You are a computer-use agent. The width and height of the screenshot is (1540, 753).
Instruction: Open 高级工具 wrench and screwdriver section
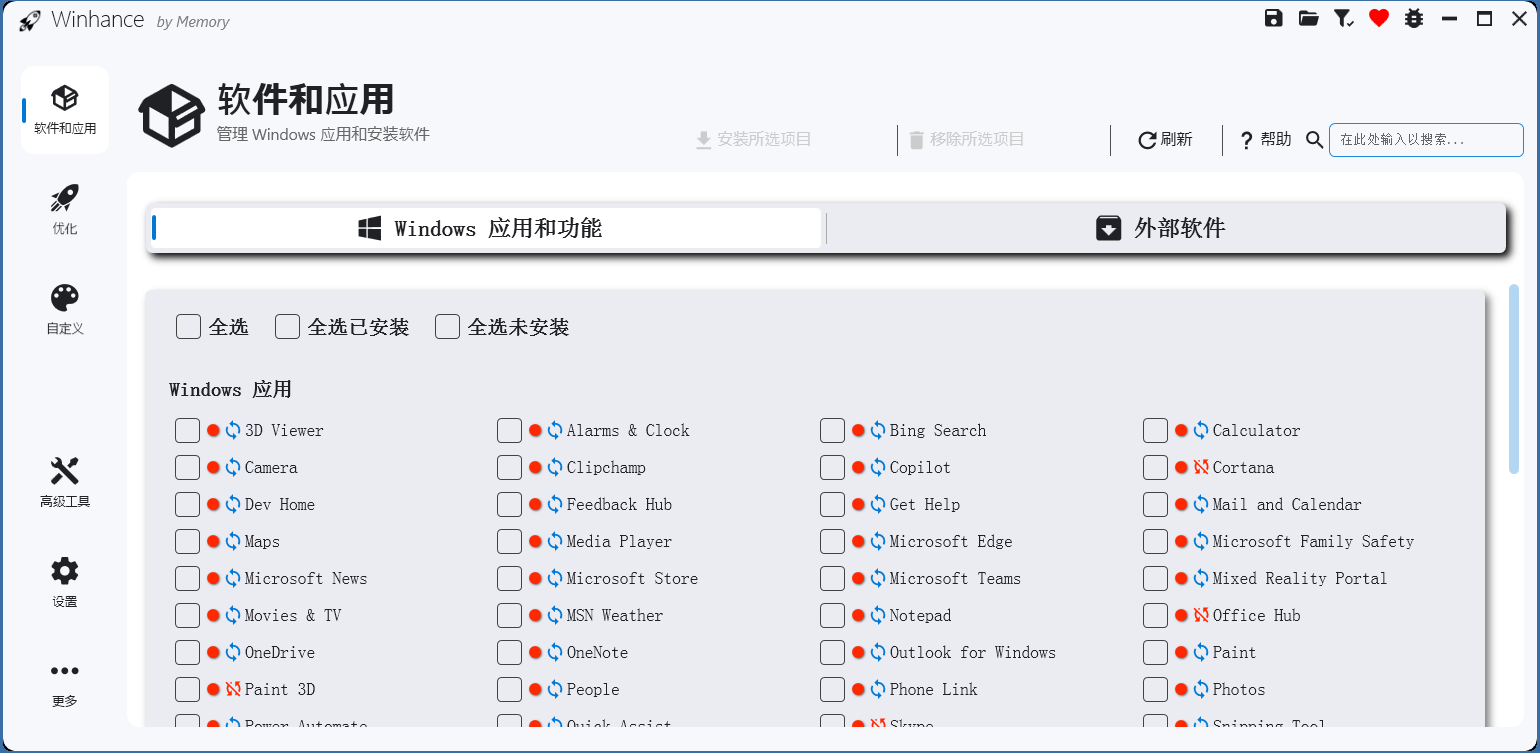pos(65,483)
